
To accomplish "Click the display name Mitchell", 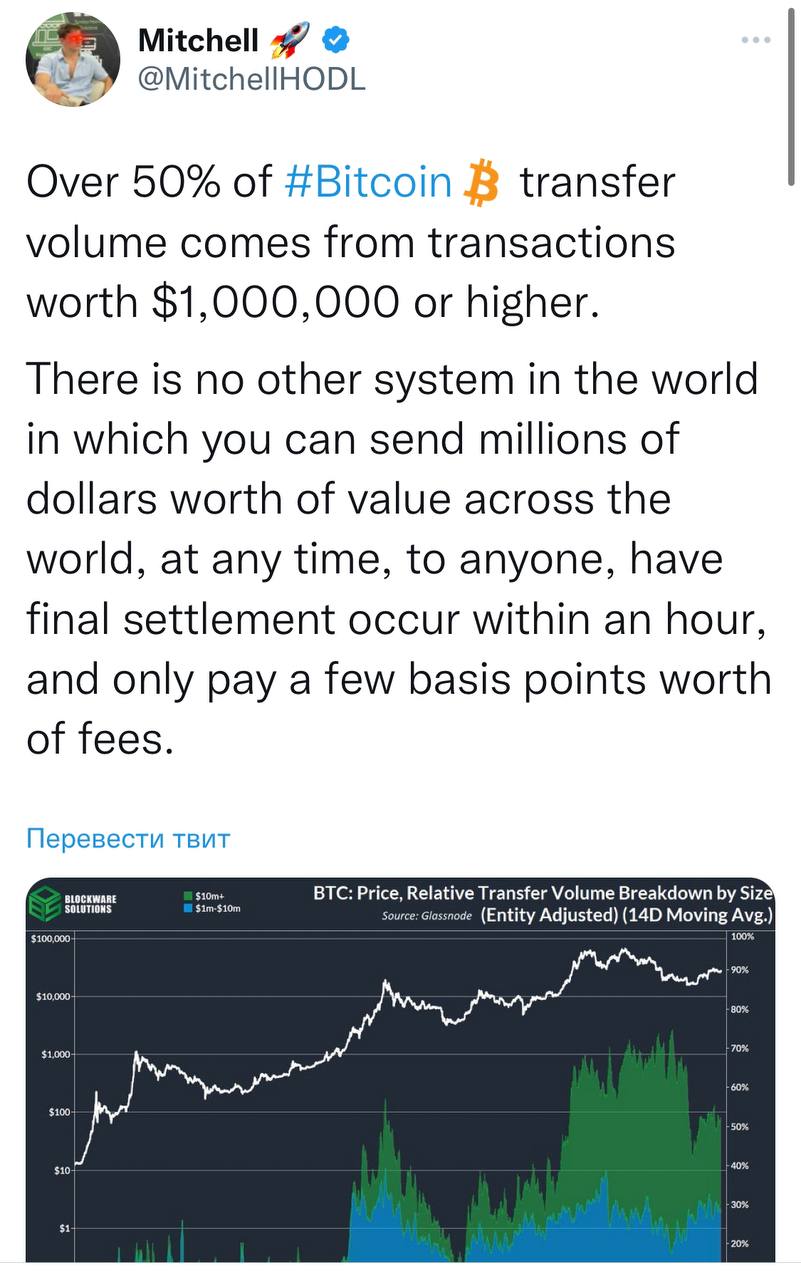I will click(x=197, y=40).
